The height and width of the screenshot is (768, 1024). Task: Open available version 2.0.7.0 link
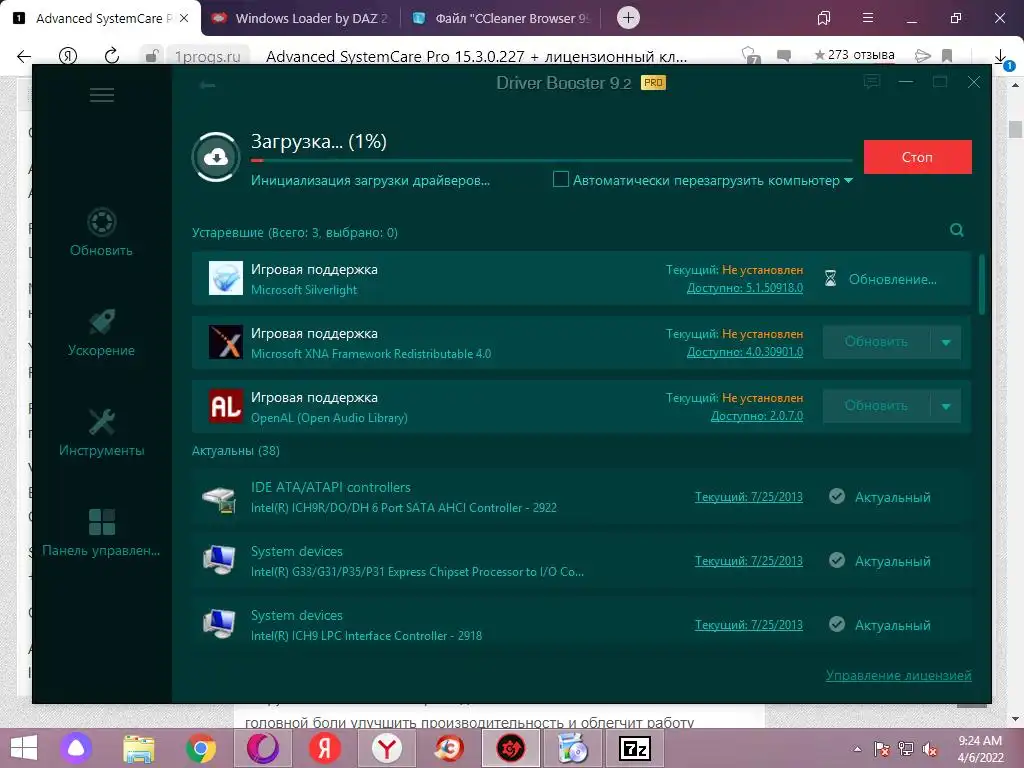coord(757,416)
